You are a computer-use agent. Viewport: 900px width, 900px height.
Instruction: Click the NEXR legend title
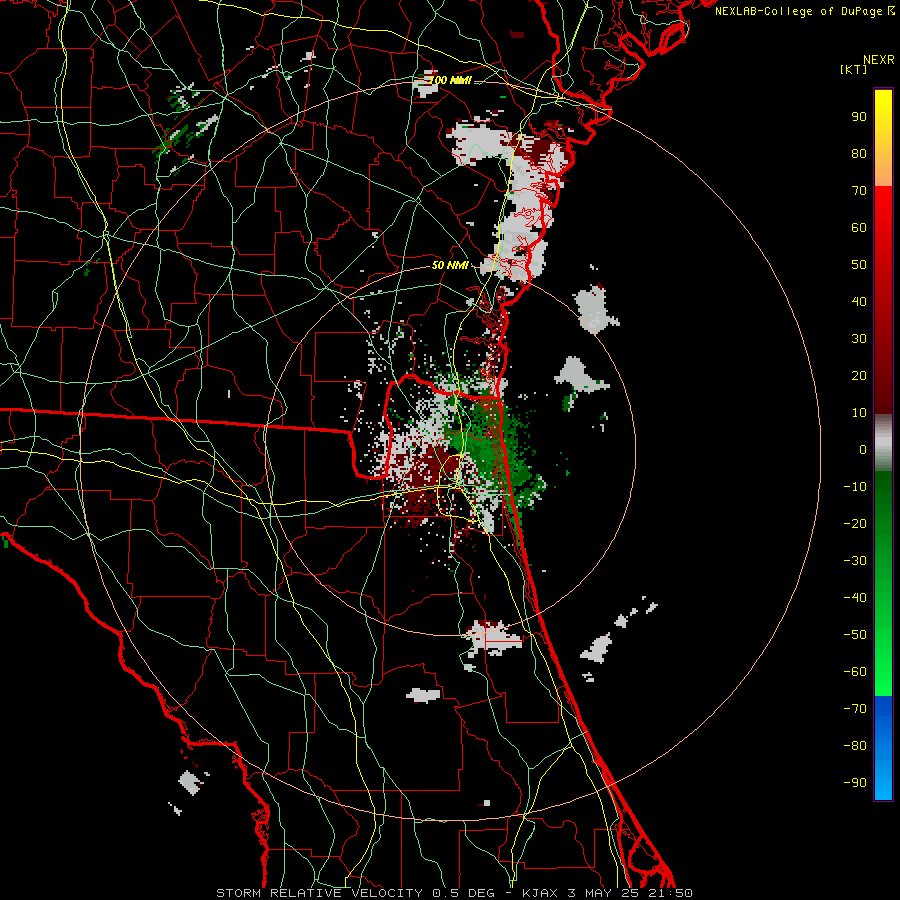coord(879,60)
